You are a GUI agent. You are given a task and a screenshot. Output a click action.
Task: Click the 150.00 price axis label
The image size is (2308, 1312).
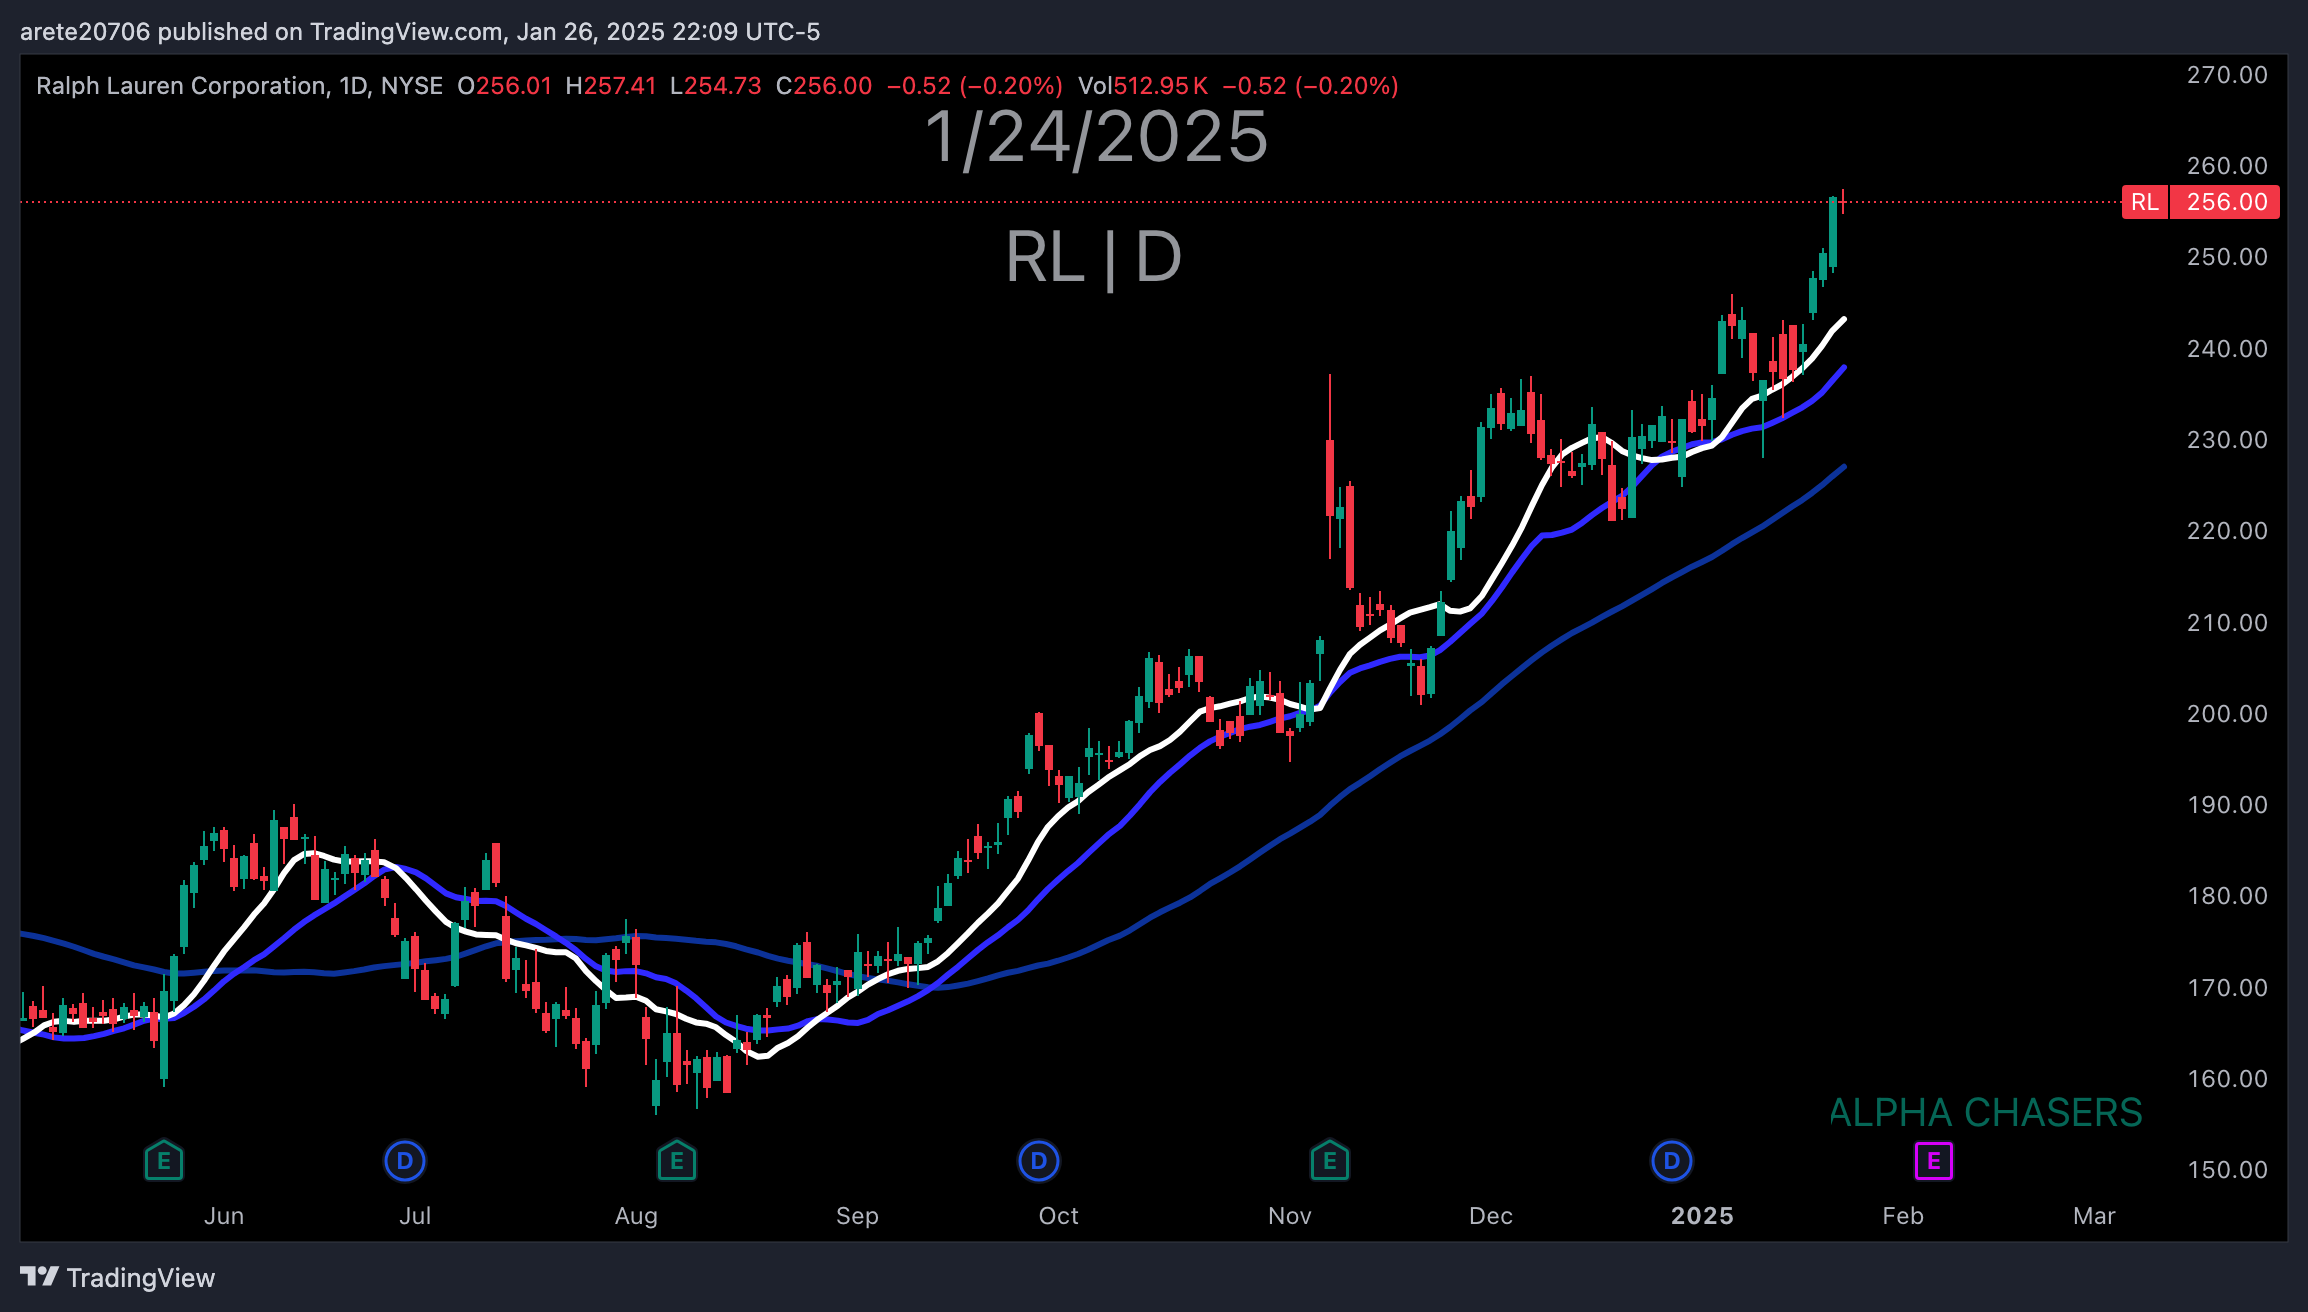[2227, 1170]
